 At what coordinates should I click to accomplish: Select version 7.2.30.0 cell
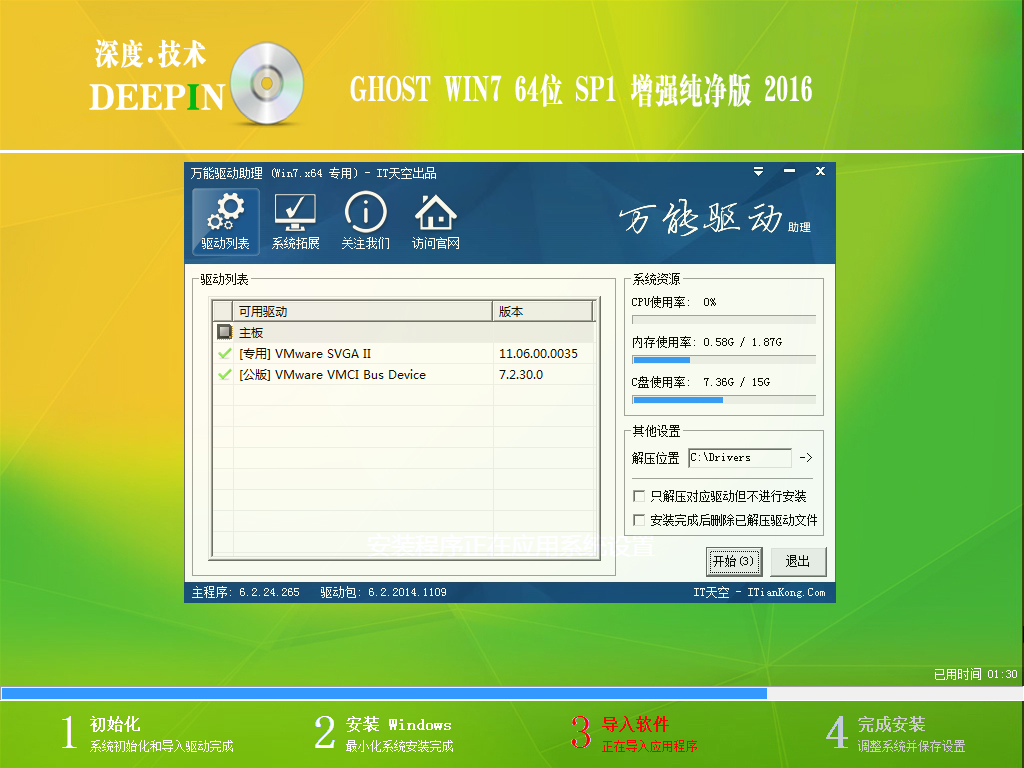(x=520, y=374)
